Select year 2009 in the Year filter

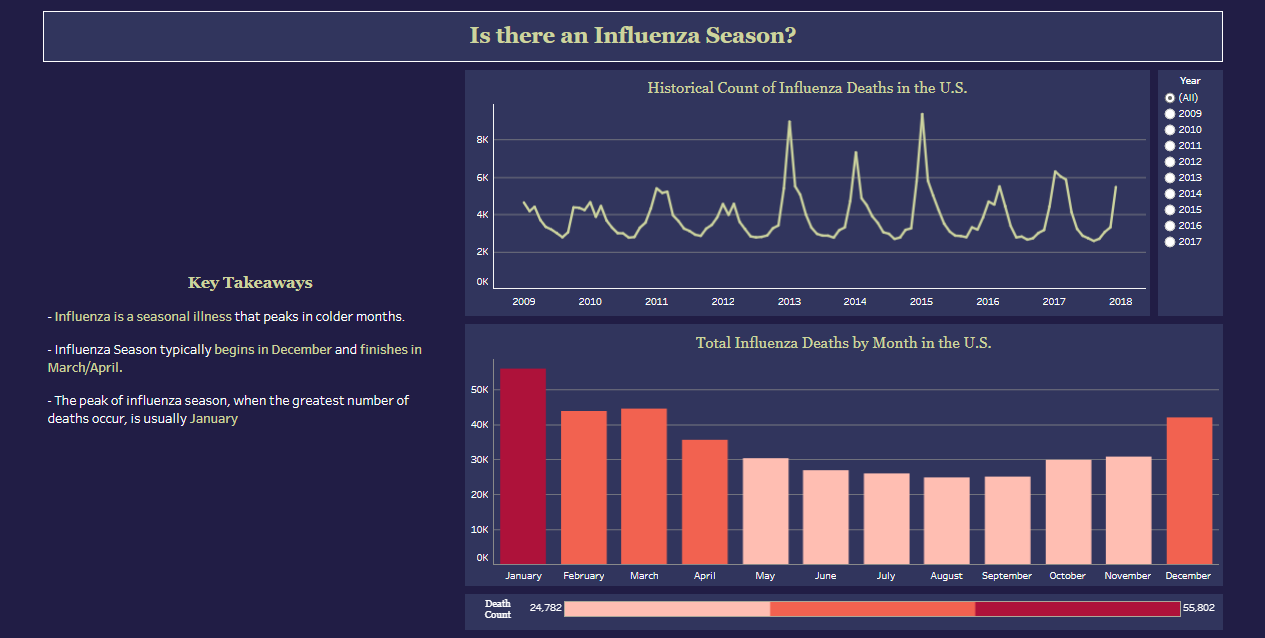pos(1170,113)
